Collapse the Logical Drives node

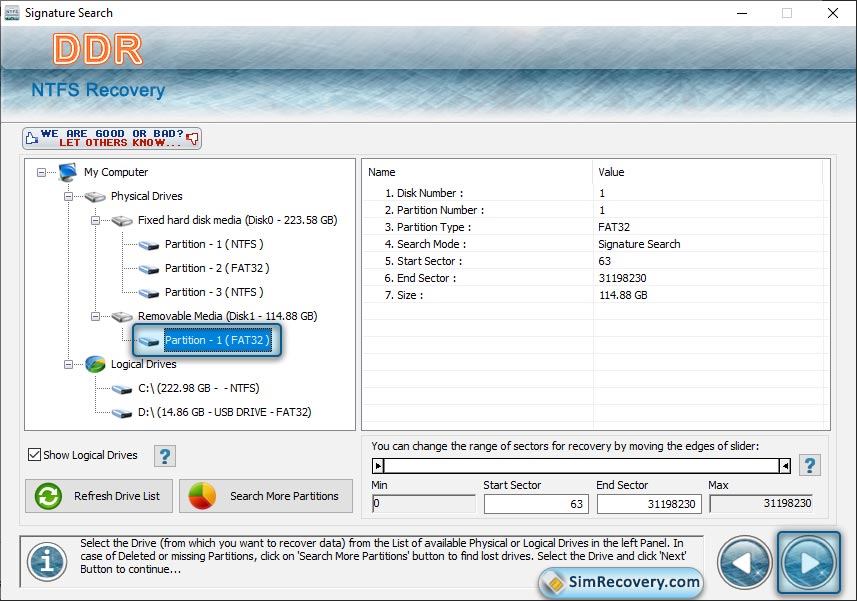(68, 364)
